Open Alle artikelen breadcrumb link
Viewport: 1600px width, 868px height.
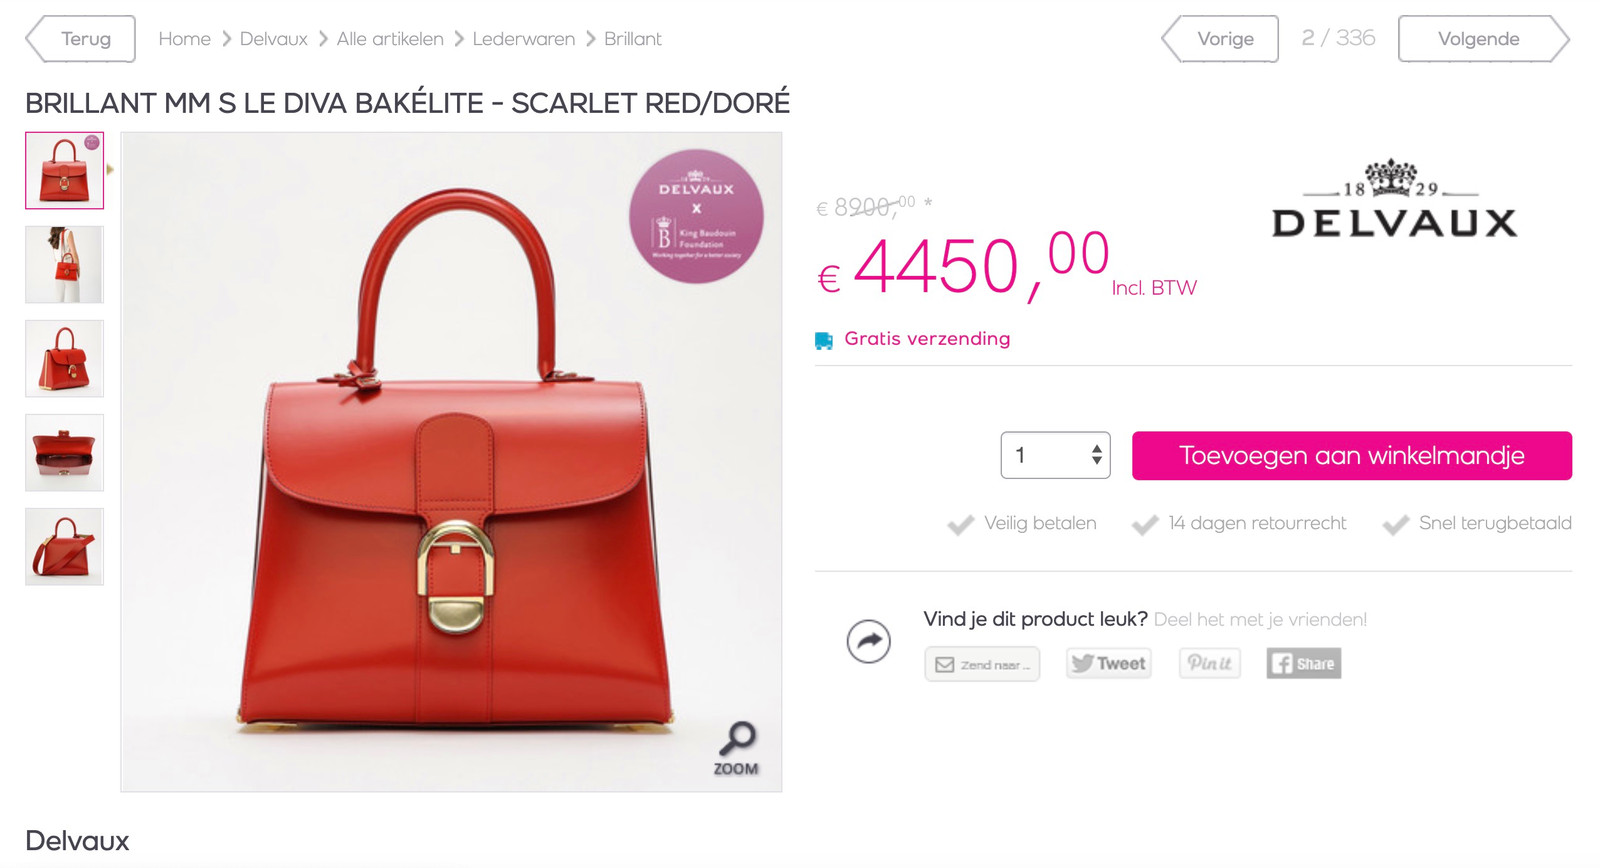(x=390, y=39)
